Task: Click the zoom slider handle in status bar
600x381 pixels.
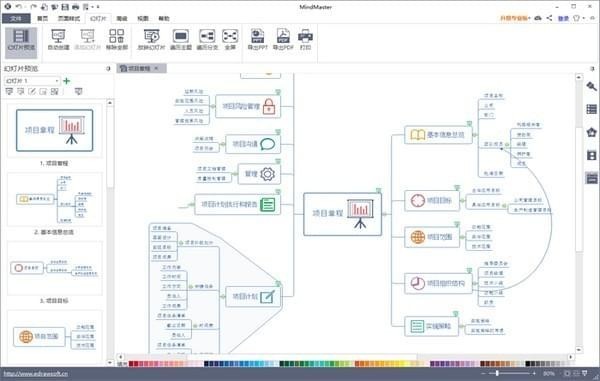Action: (x=497, y=373)
